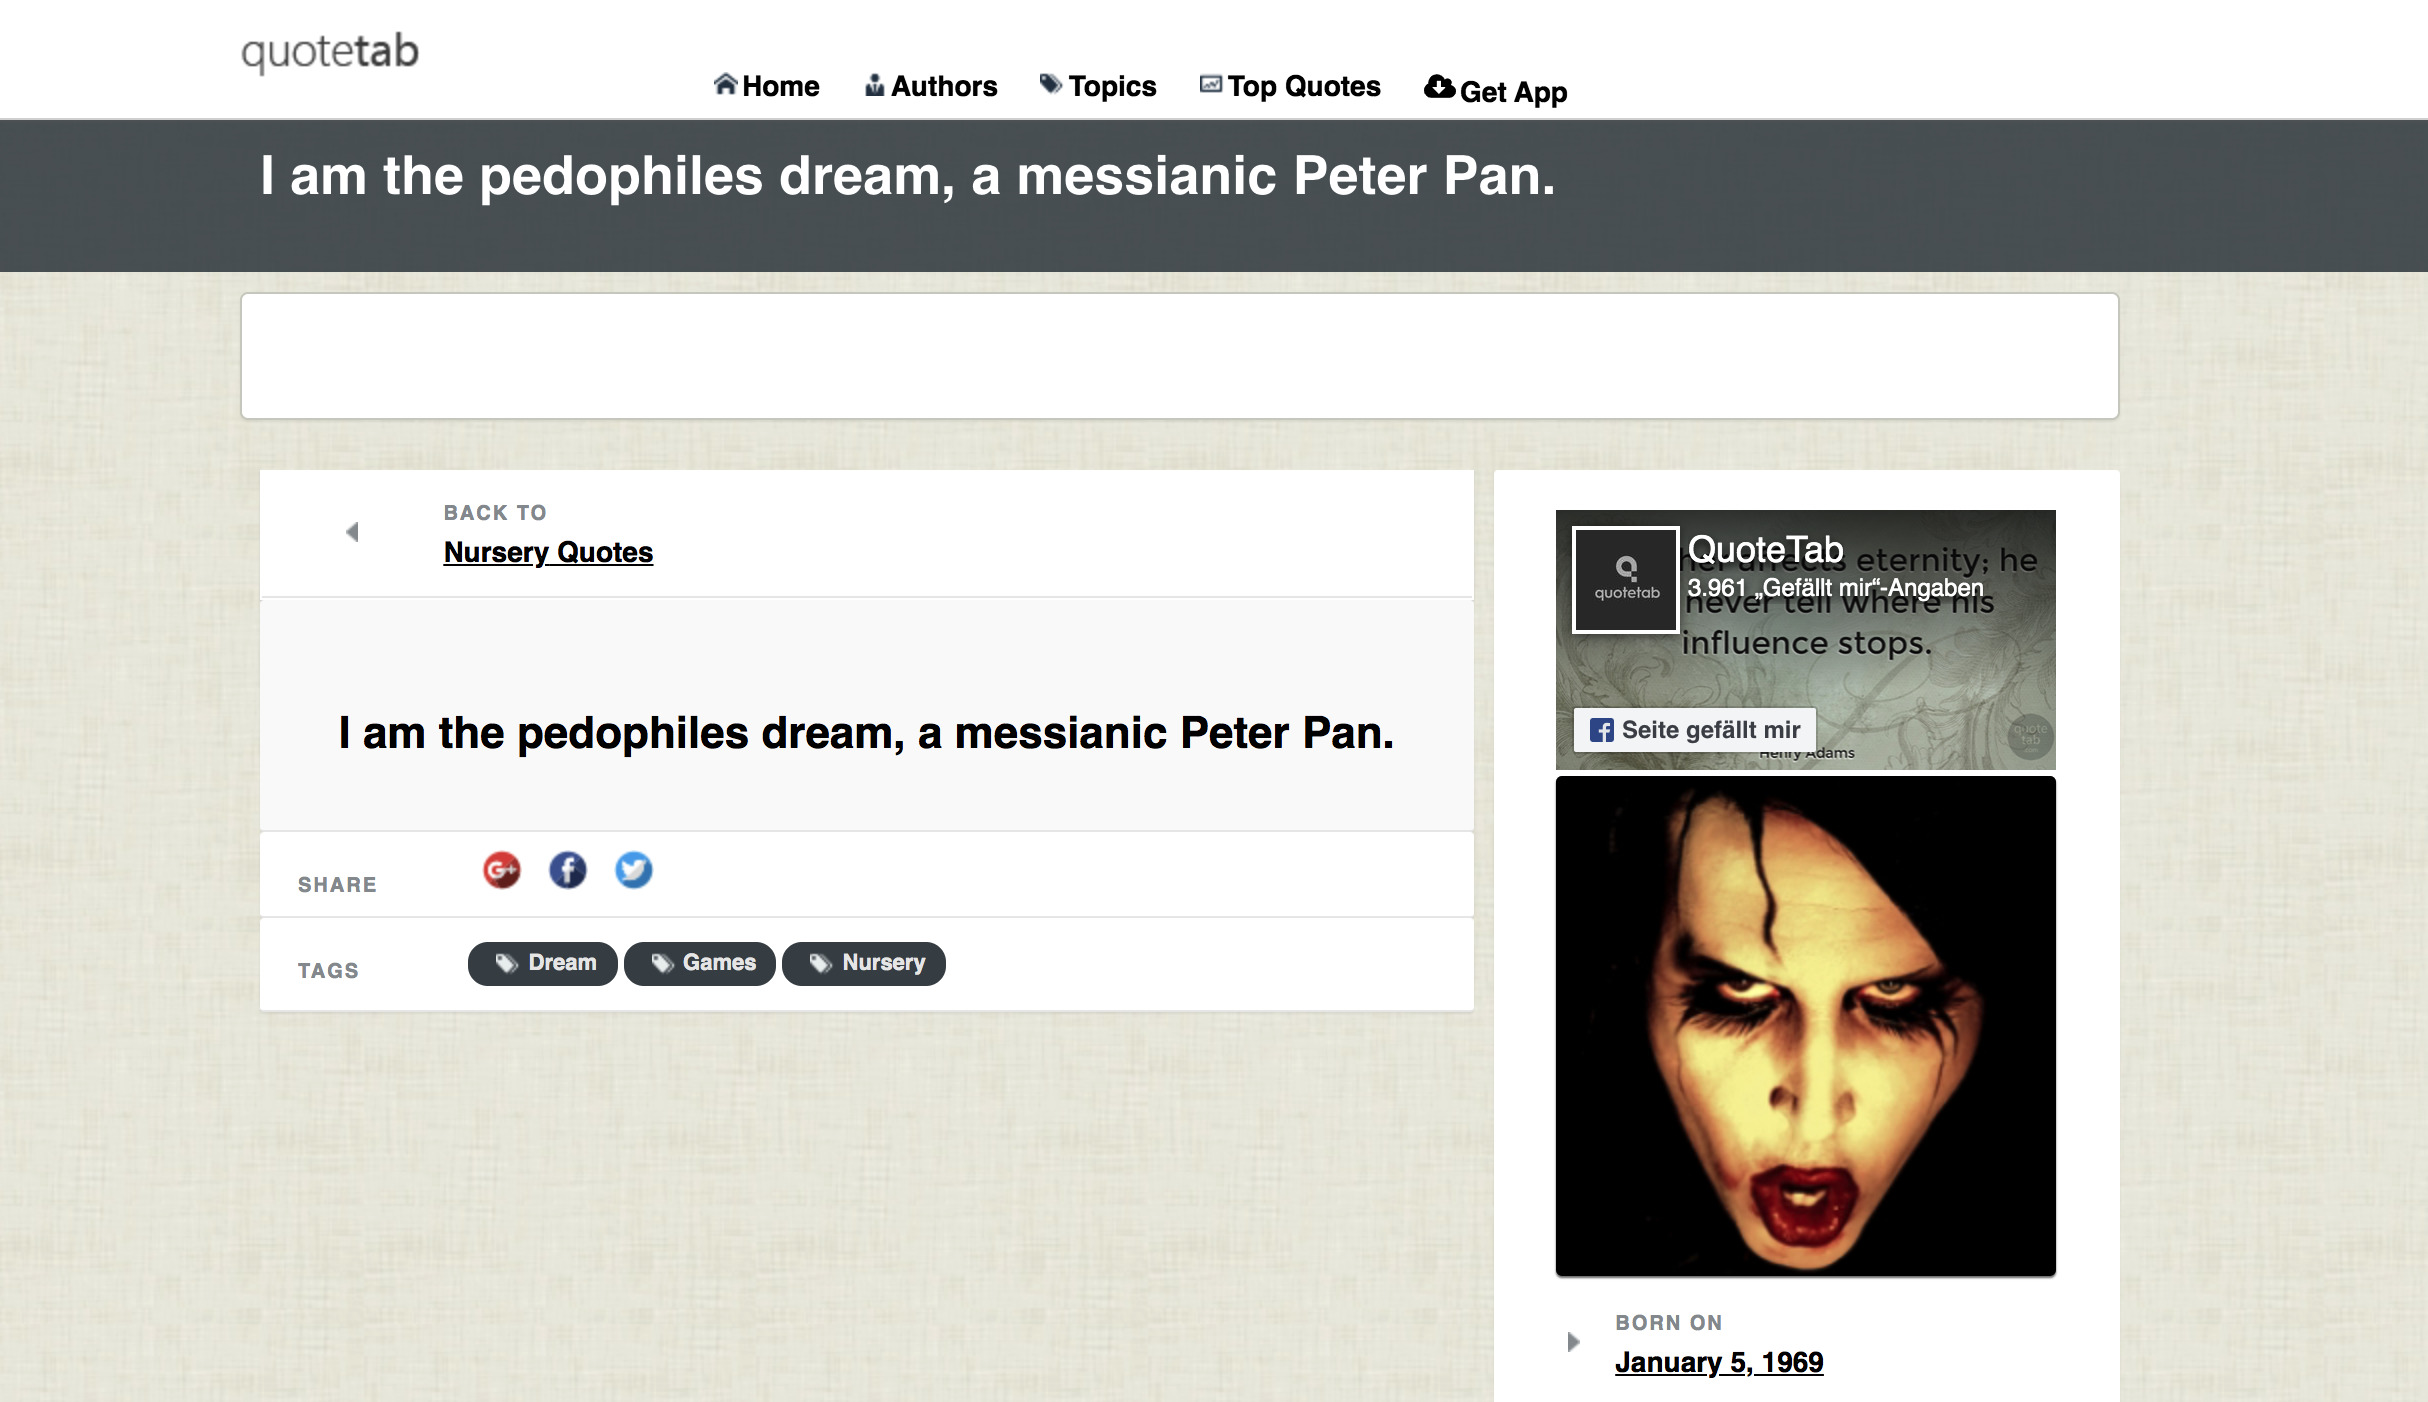2428x1402 pixels.
Task: Open QuoteTab Facebook page title
Action: pos(1766,550)
